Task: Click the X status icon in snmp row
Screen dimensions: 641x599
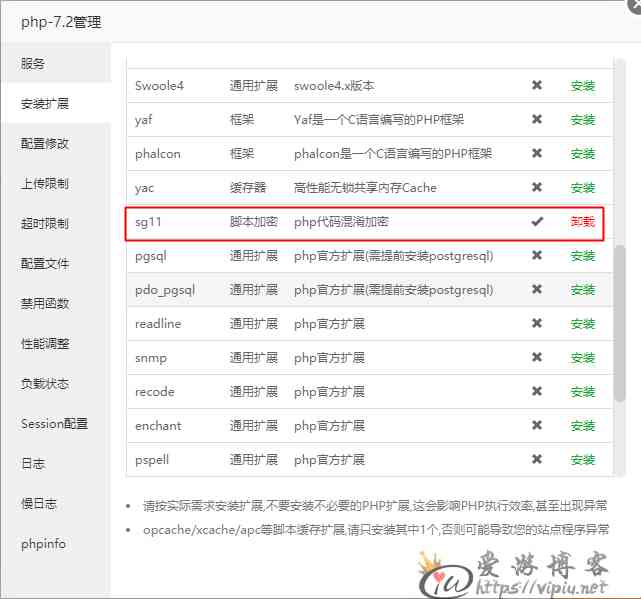Action: [537, 357]
